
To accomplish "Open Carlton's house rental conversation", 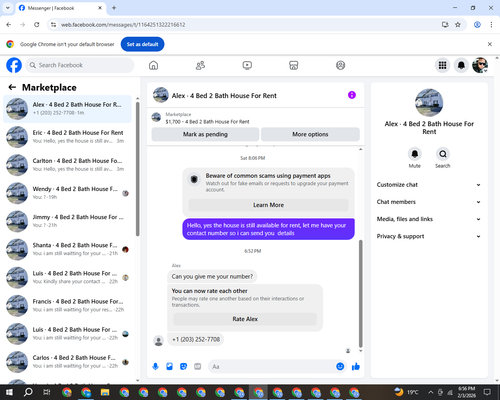I will tap(67, 165).
